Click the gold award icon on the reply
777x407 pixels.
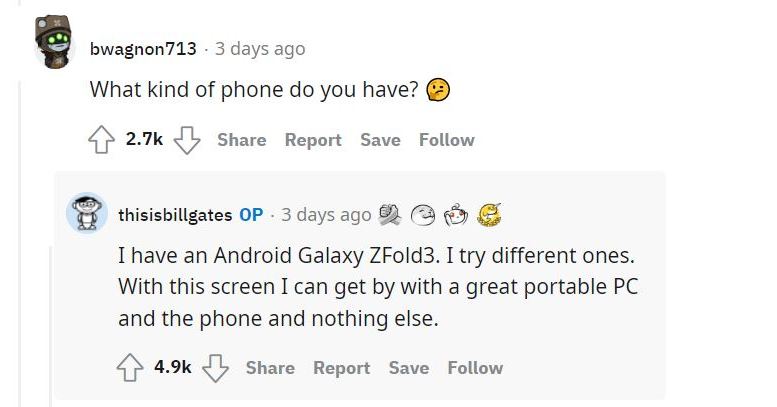(x=489, y=214)
